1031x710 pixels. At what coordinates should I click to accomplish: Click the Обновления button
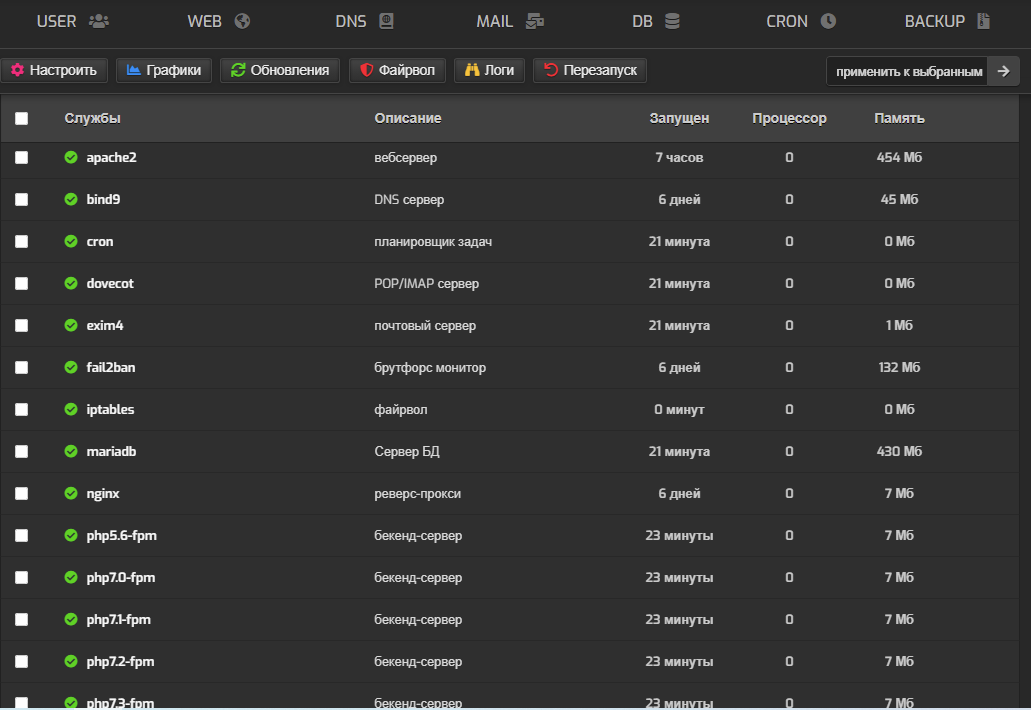(280, 70)
